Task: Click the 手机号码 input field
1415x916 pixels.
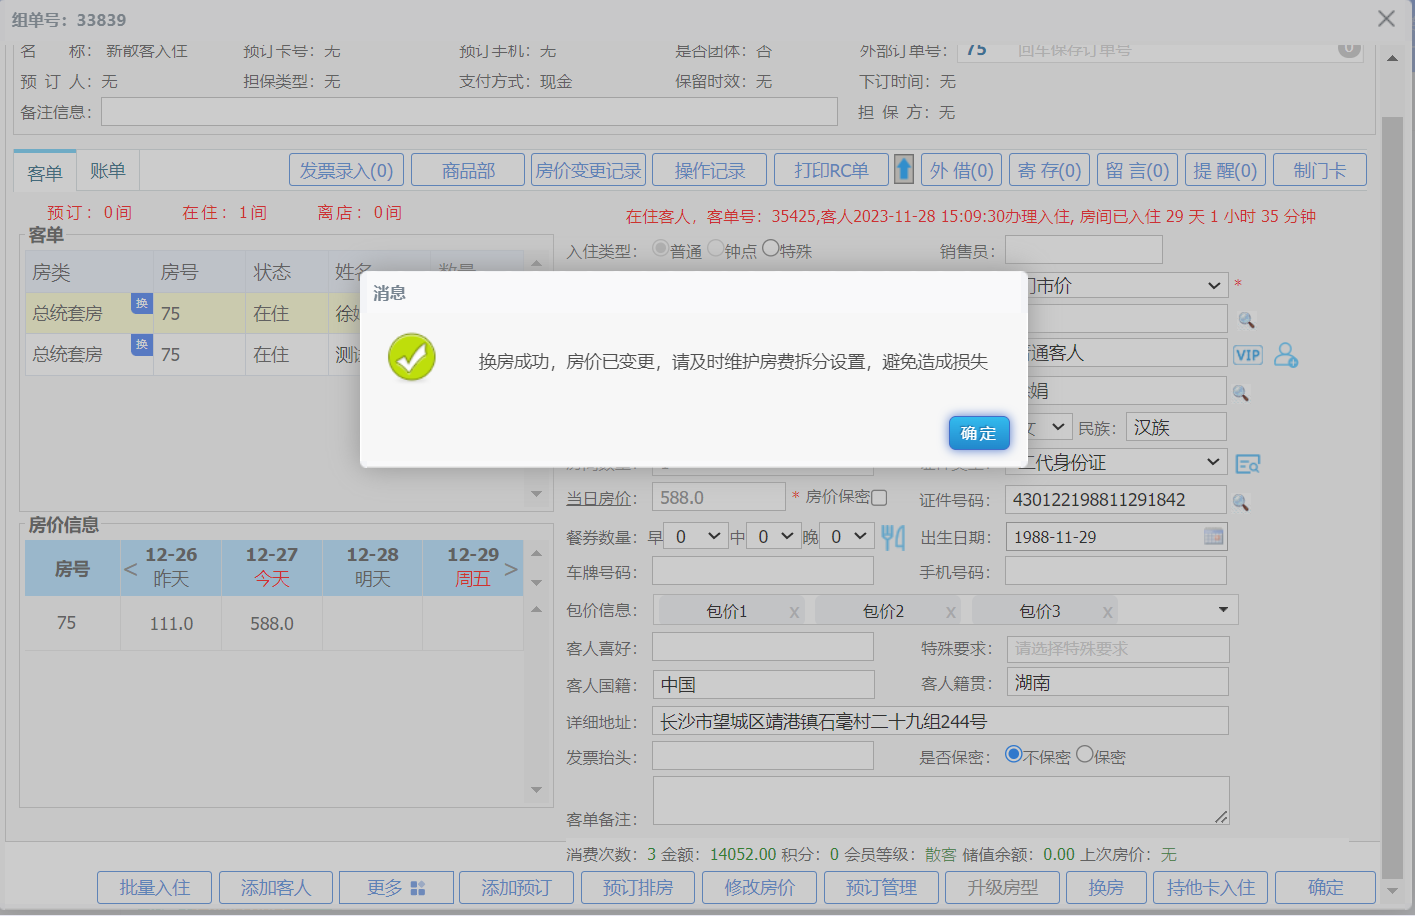Action: [x=1116, y=571]
